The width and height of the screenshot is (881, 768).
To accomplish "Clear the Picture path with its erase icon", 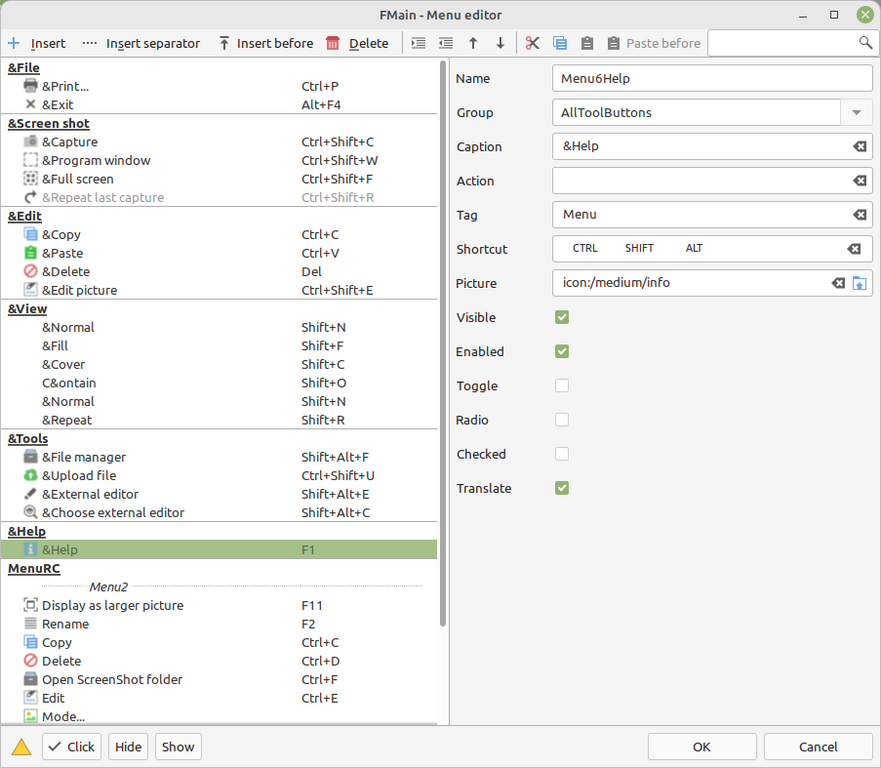I will coord(838,283).
